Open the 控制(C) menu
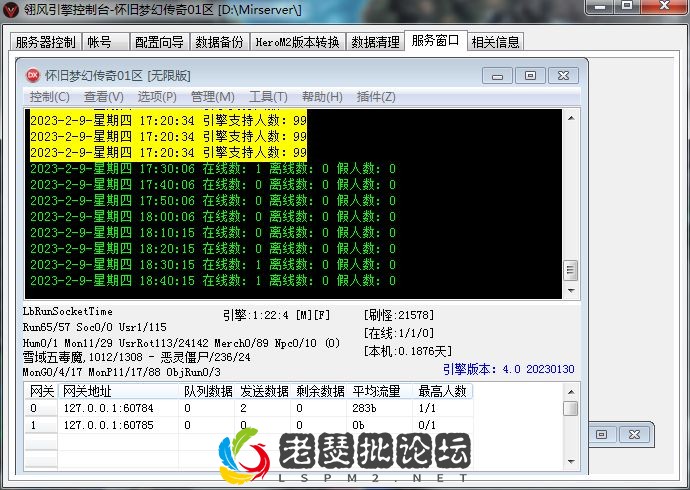Viewport: 690px width, 490px height. (x=49, y=97)
